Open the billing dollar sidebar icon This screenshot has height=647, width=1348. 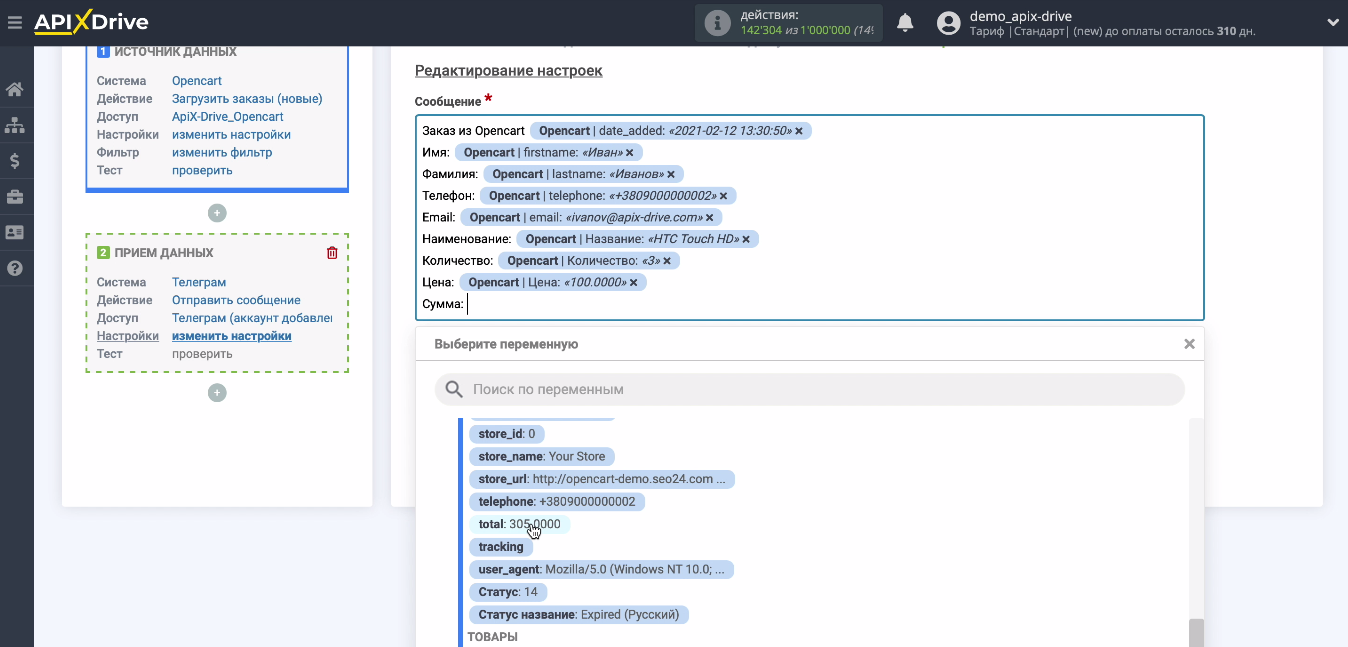pos(15,161)
